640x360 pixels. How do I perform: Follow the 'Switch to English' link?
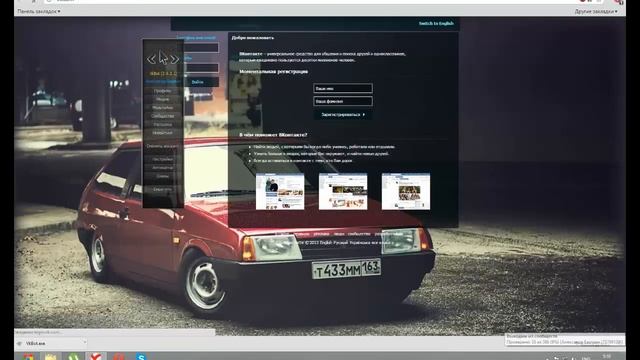click(436, 23)
